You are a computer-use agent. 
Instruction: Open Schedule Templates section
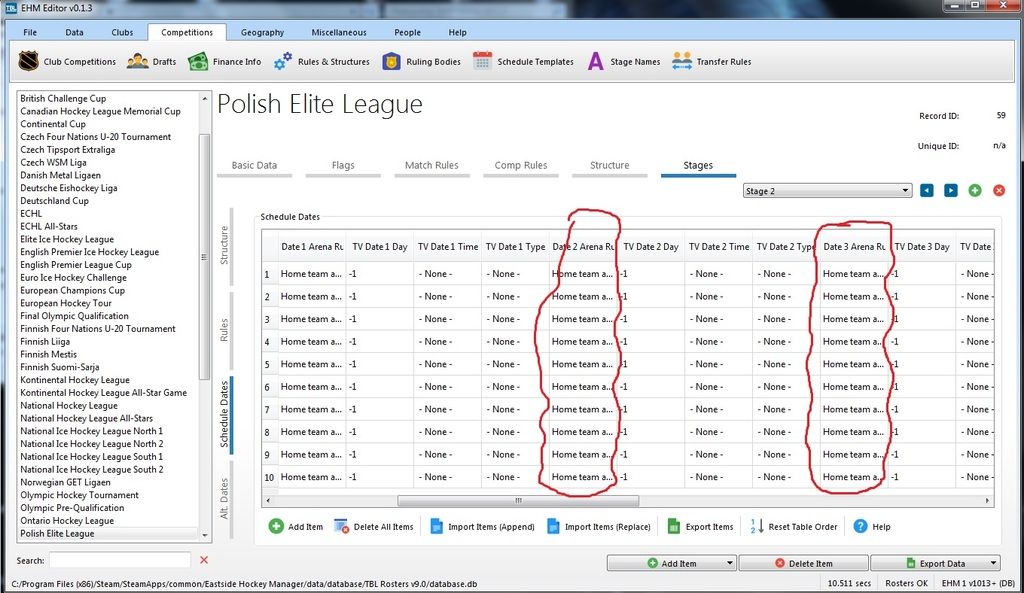click(x=523, y=61)
